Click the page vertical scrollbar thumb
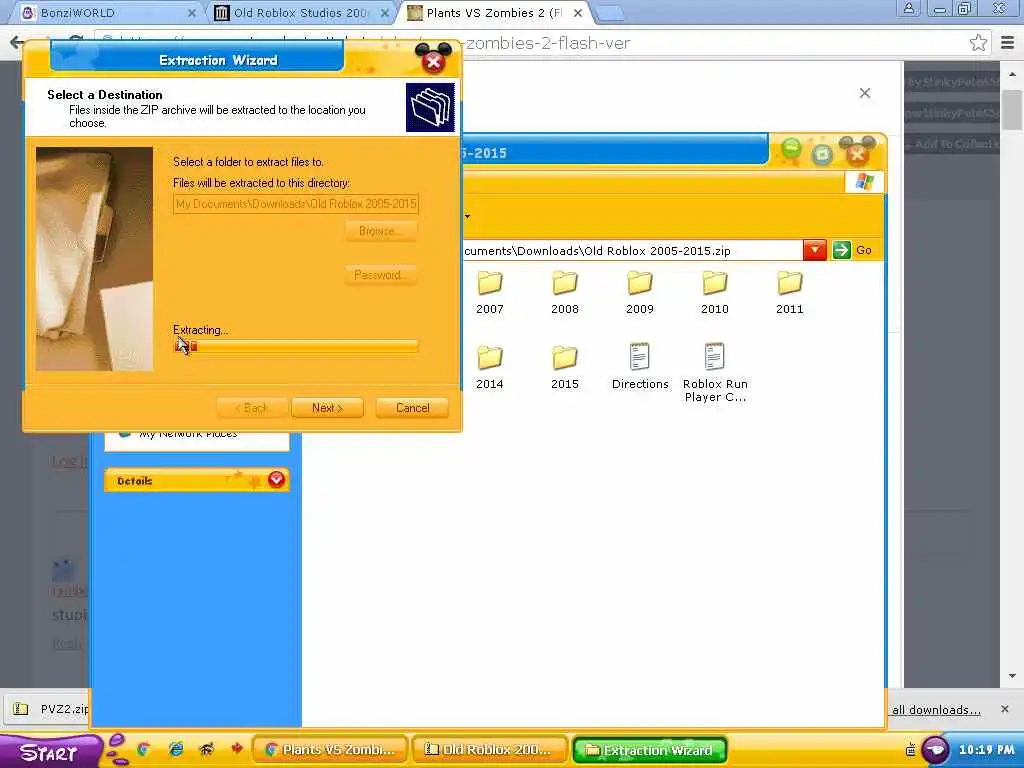Viewport: 1024px width, 768px height. [1012, 110]
